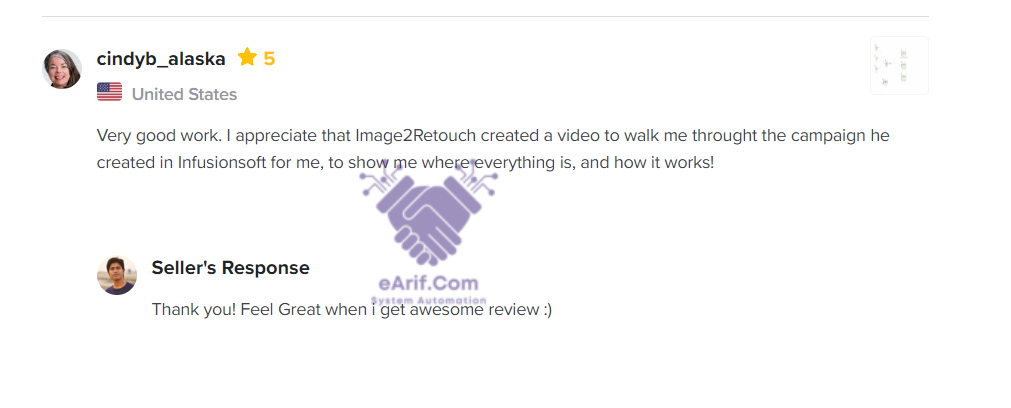Click the smiley at the reply's end
The height and width of the screenshot is (408, 1011).
coord(547,310)
